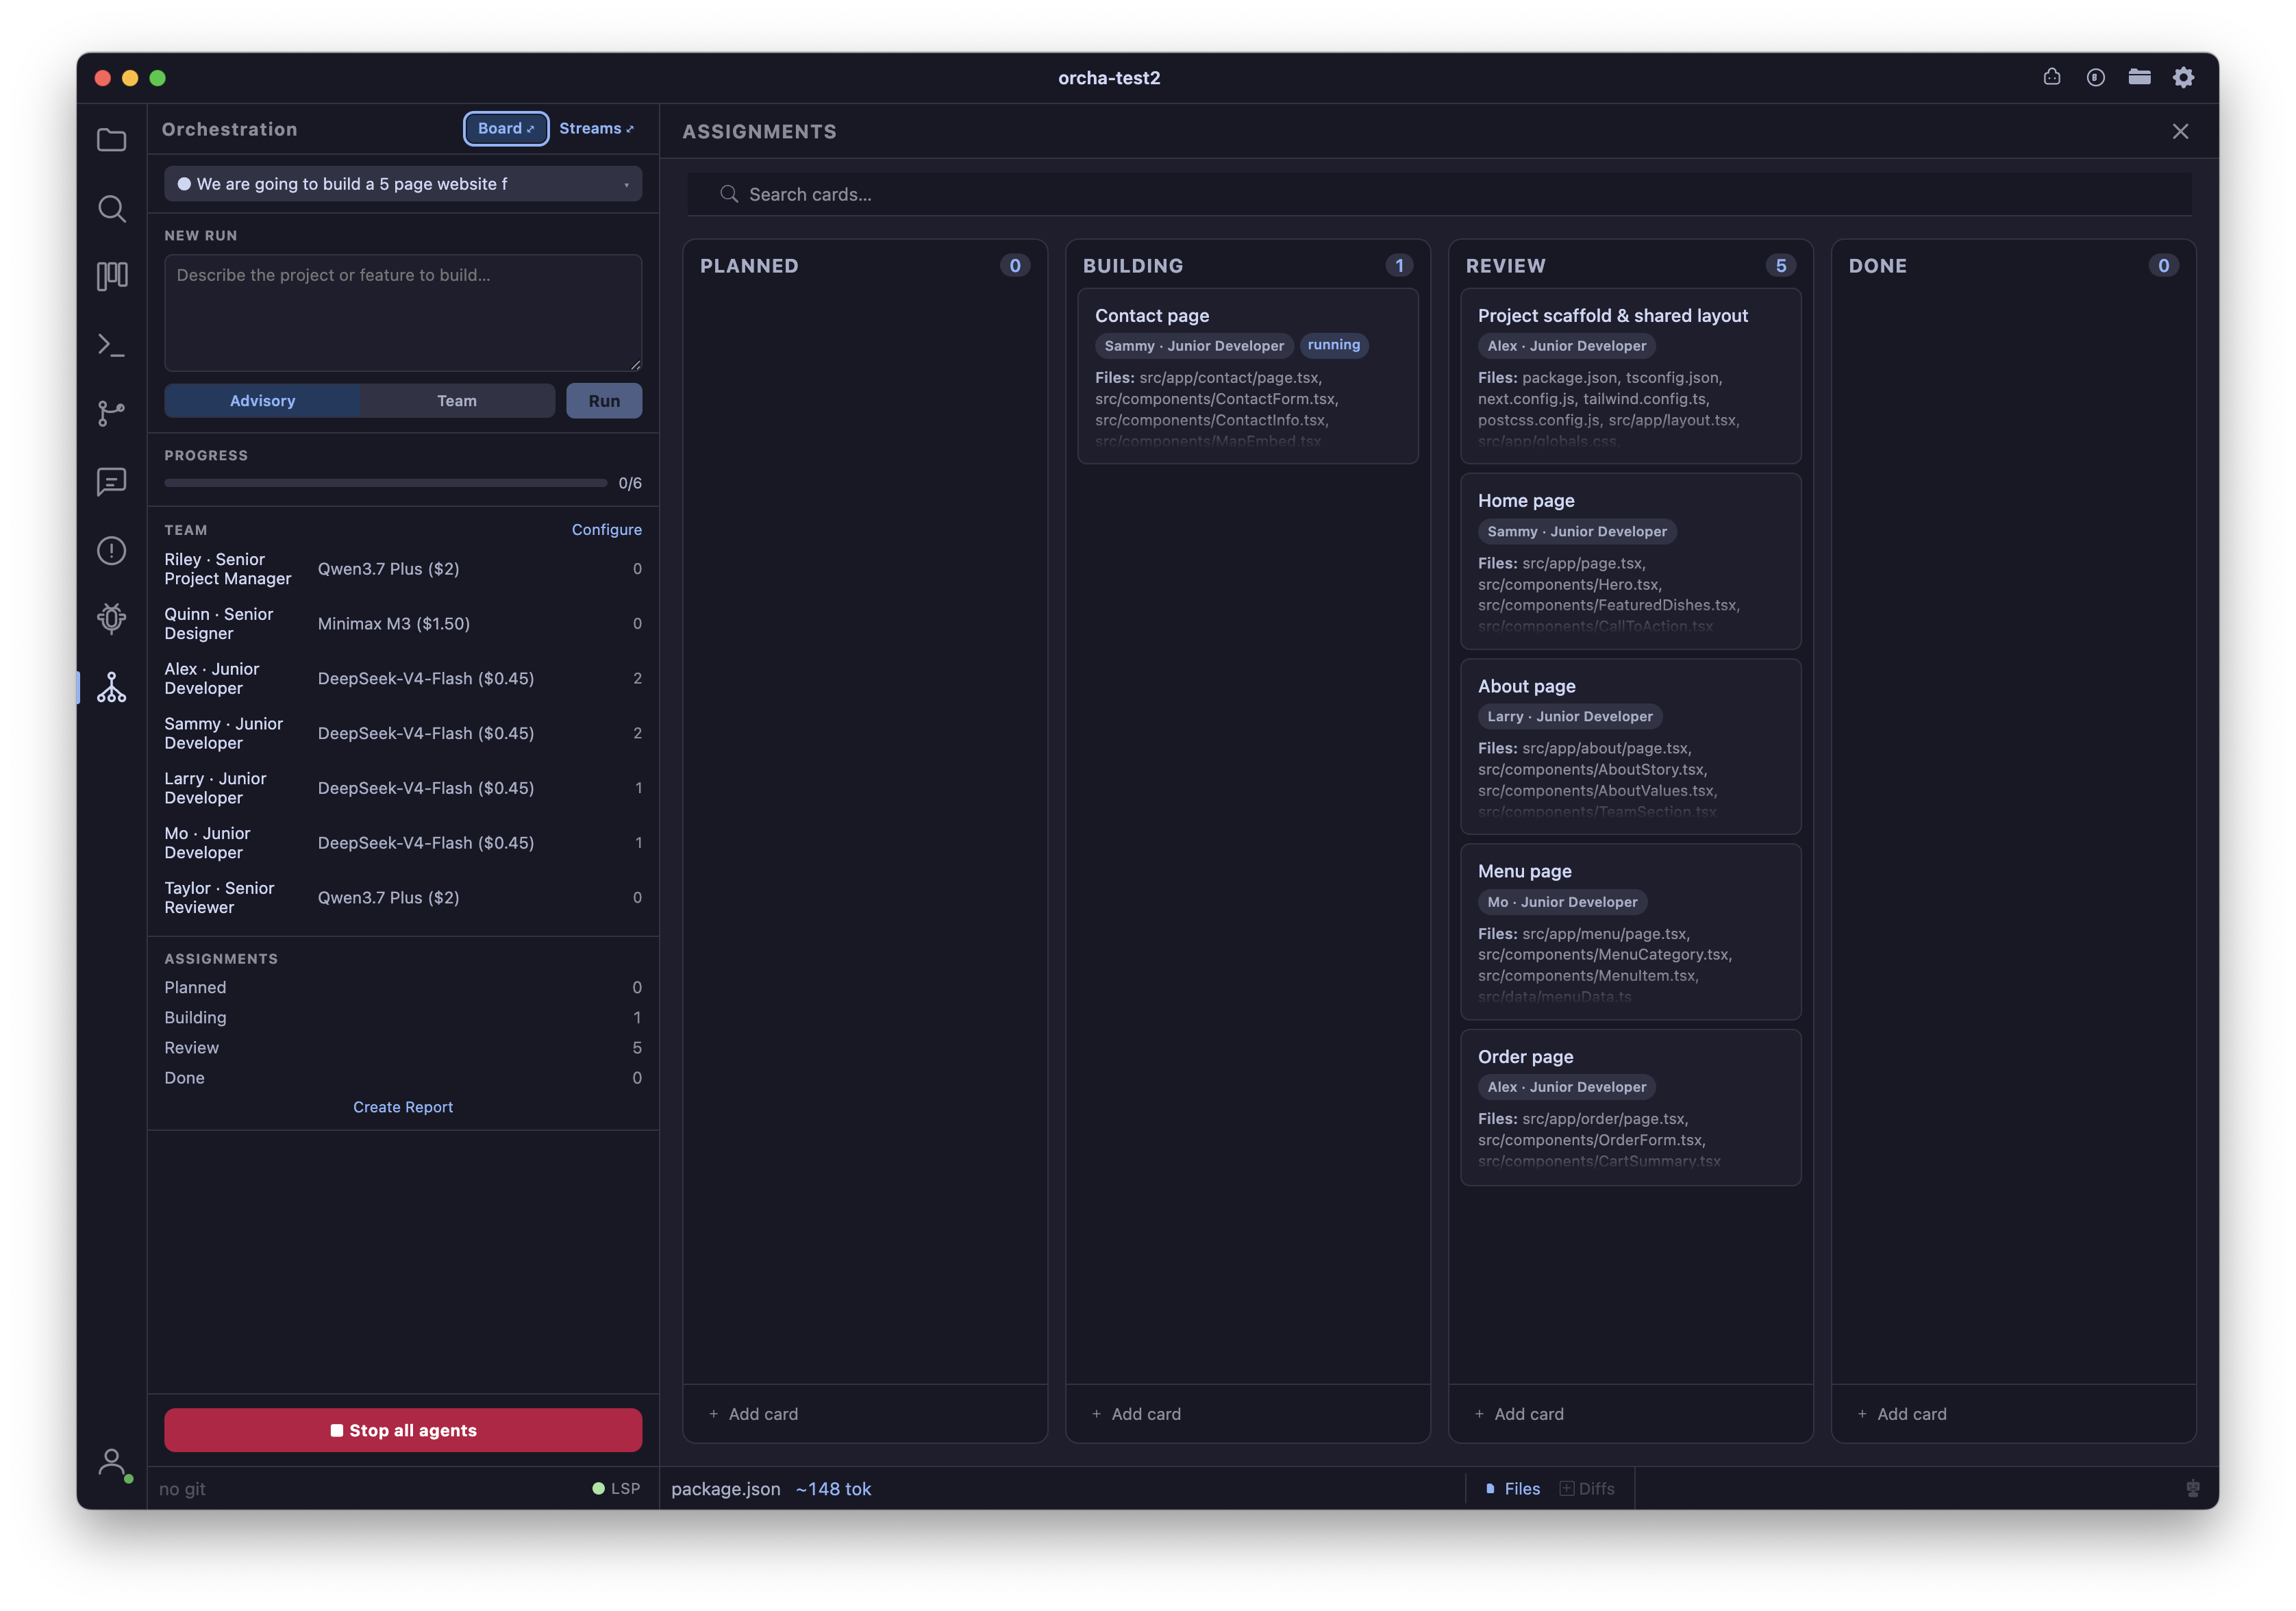Click the Review column count badge 5
This screenshot has height=1611, width=2296.
[x=1780, y=265]
